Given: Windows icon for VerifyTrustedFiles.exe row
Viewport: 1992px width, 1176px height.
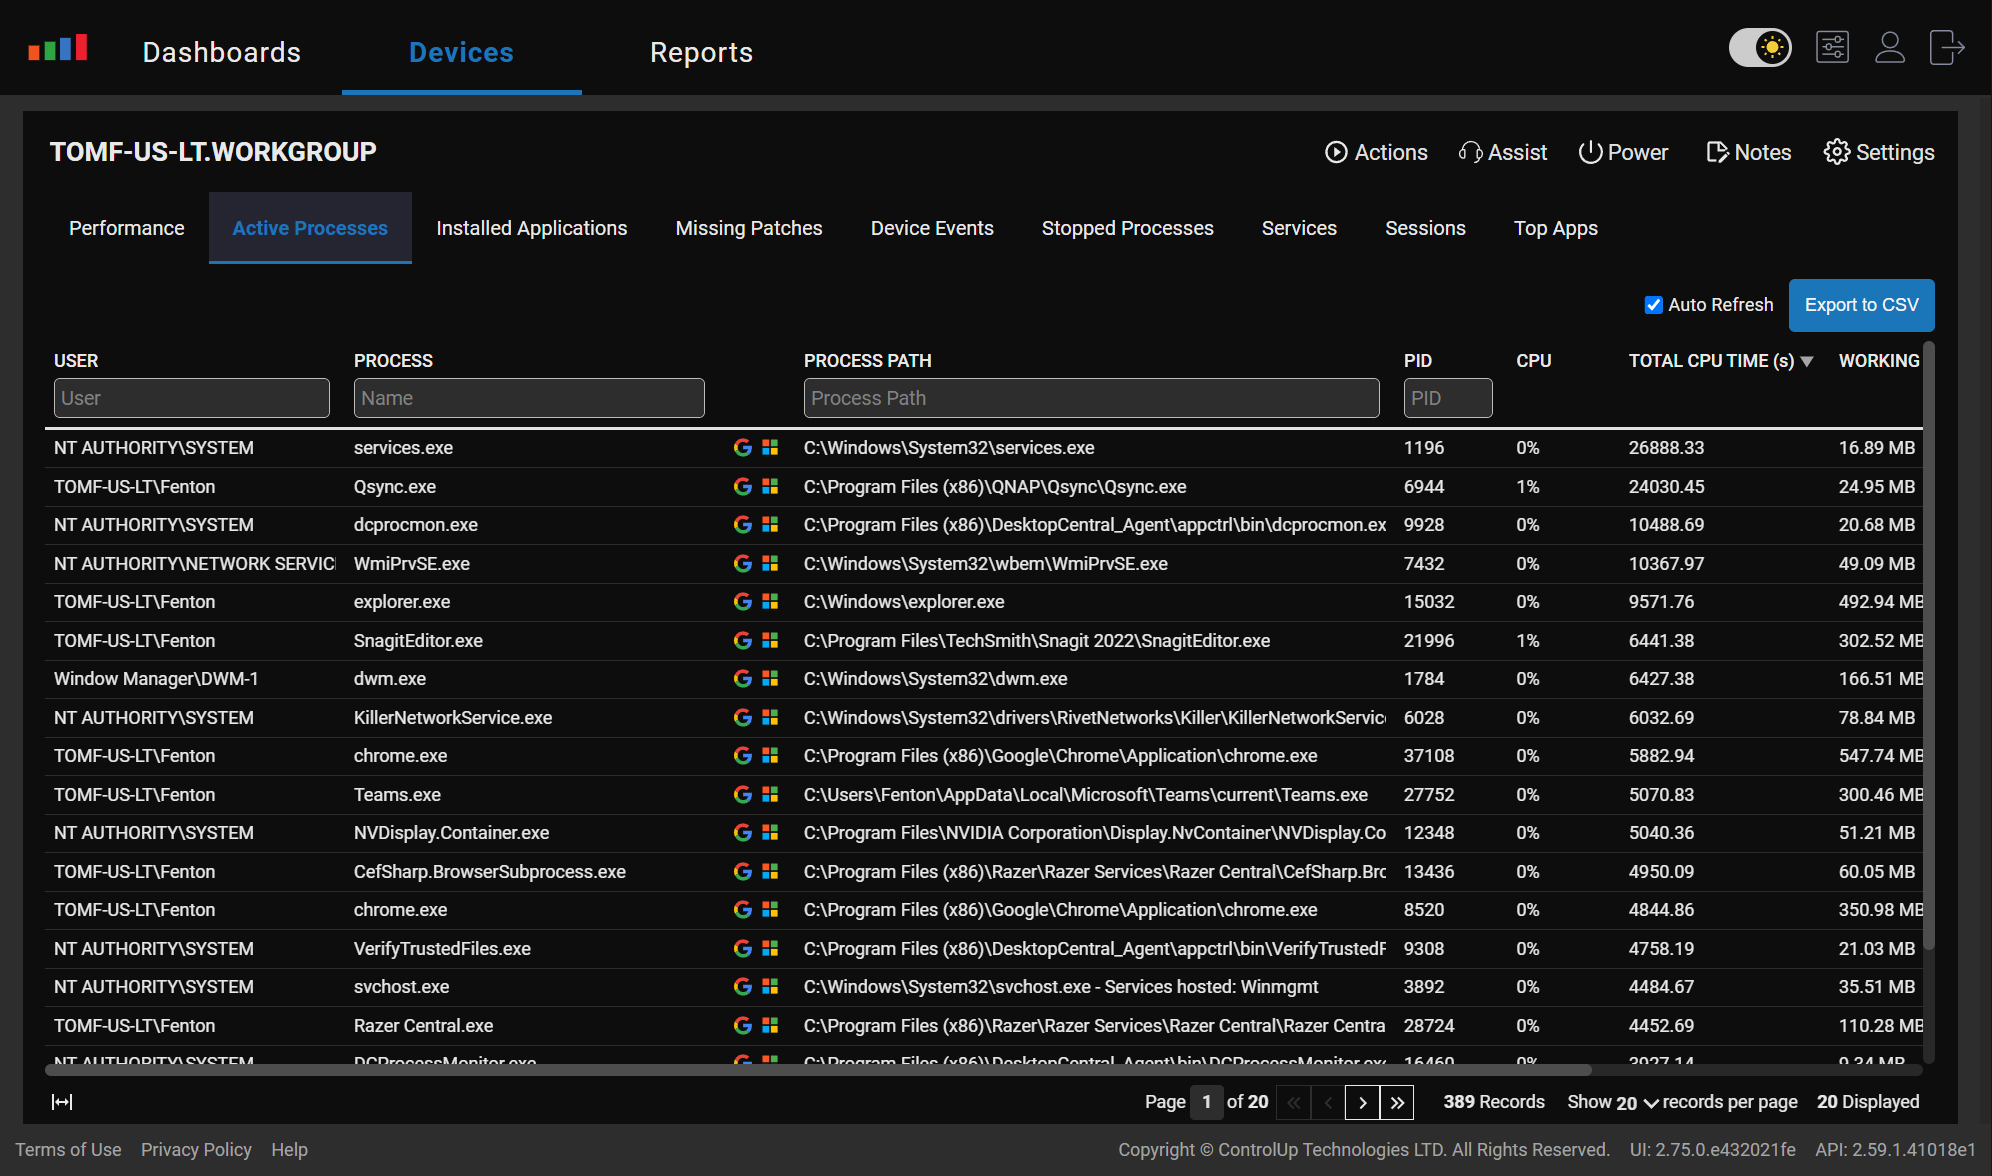Looking at the screenshot, I should tap(770, 949).
